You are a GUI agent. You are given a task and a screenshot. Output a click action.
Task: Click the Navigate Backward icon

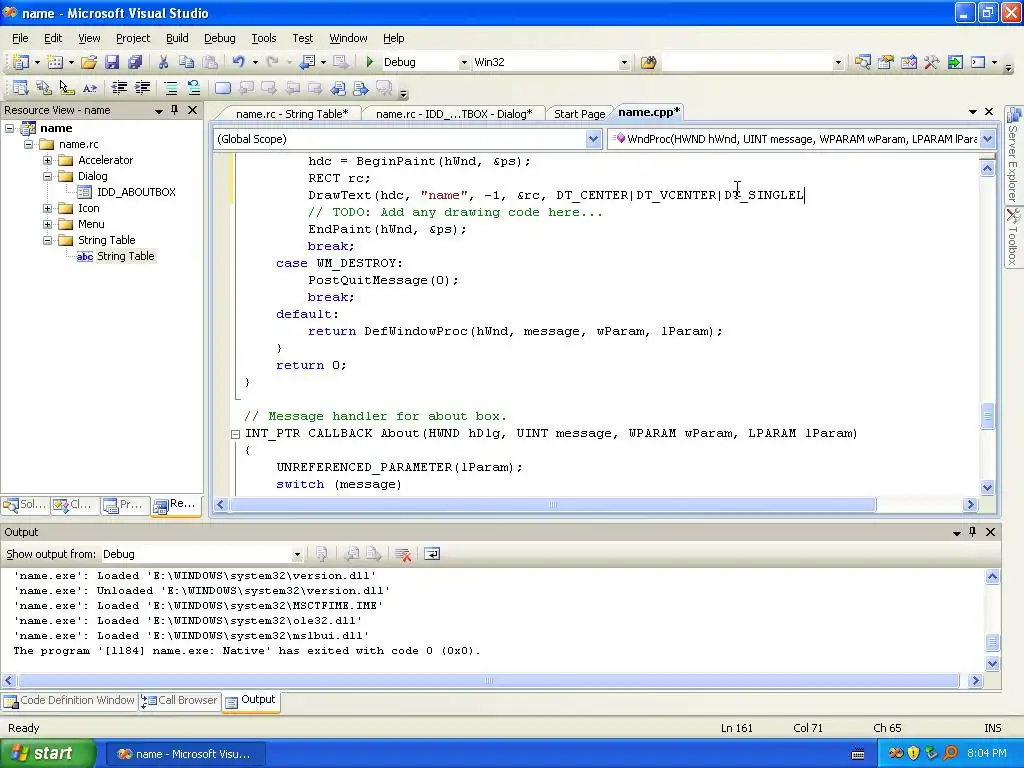(307, 62)
